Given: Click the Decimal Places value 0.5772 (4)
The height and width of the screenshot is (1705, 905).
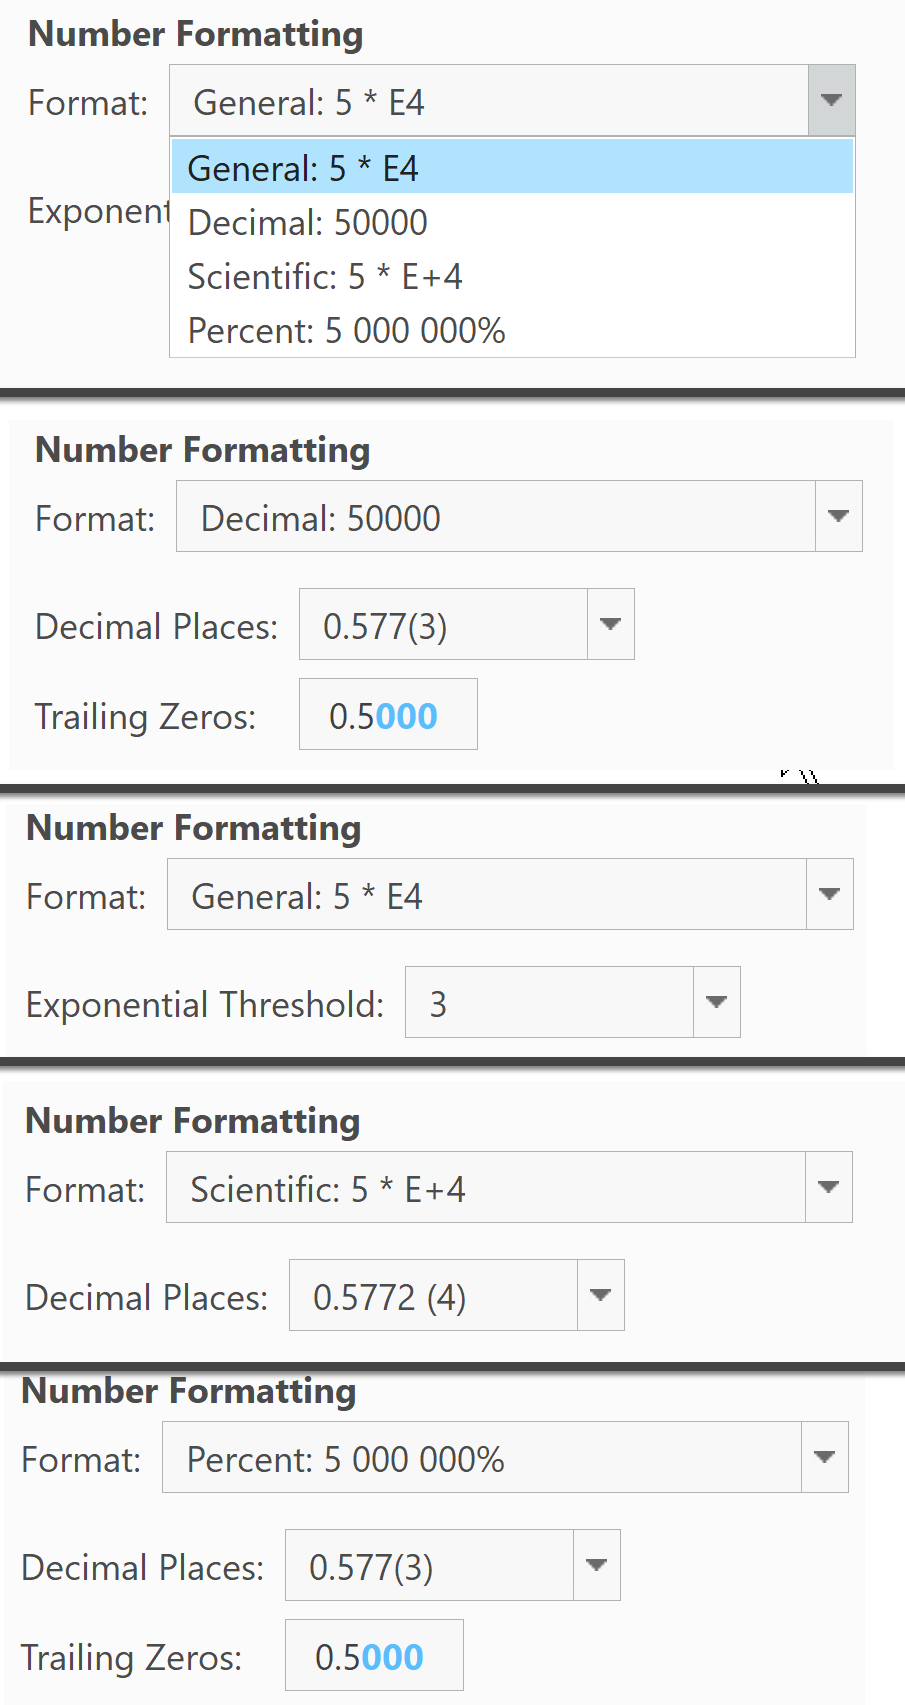Looking at the screenshot, I should (390, 1295).
